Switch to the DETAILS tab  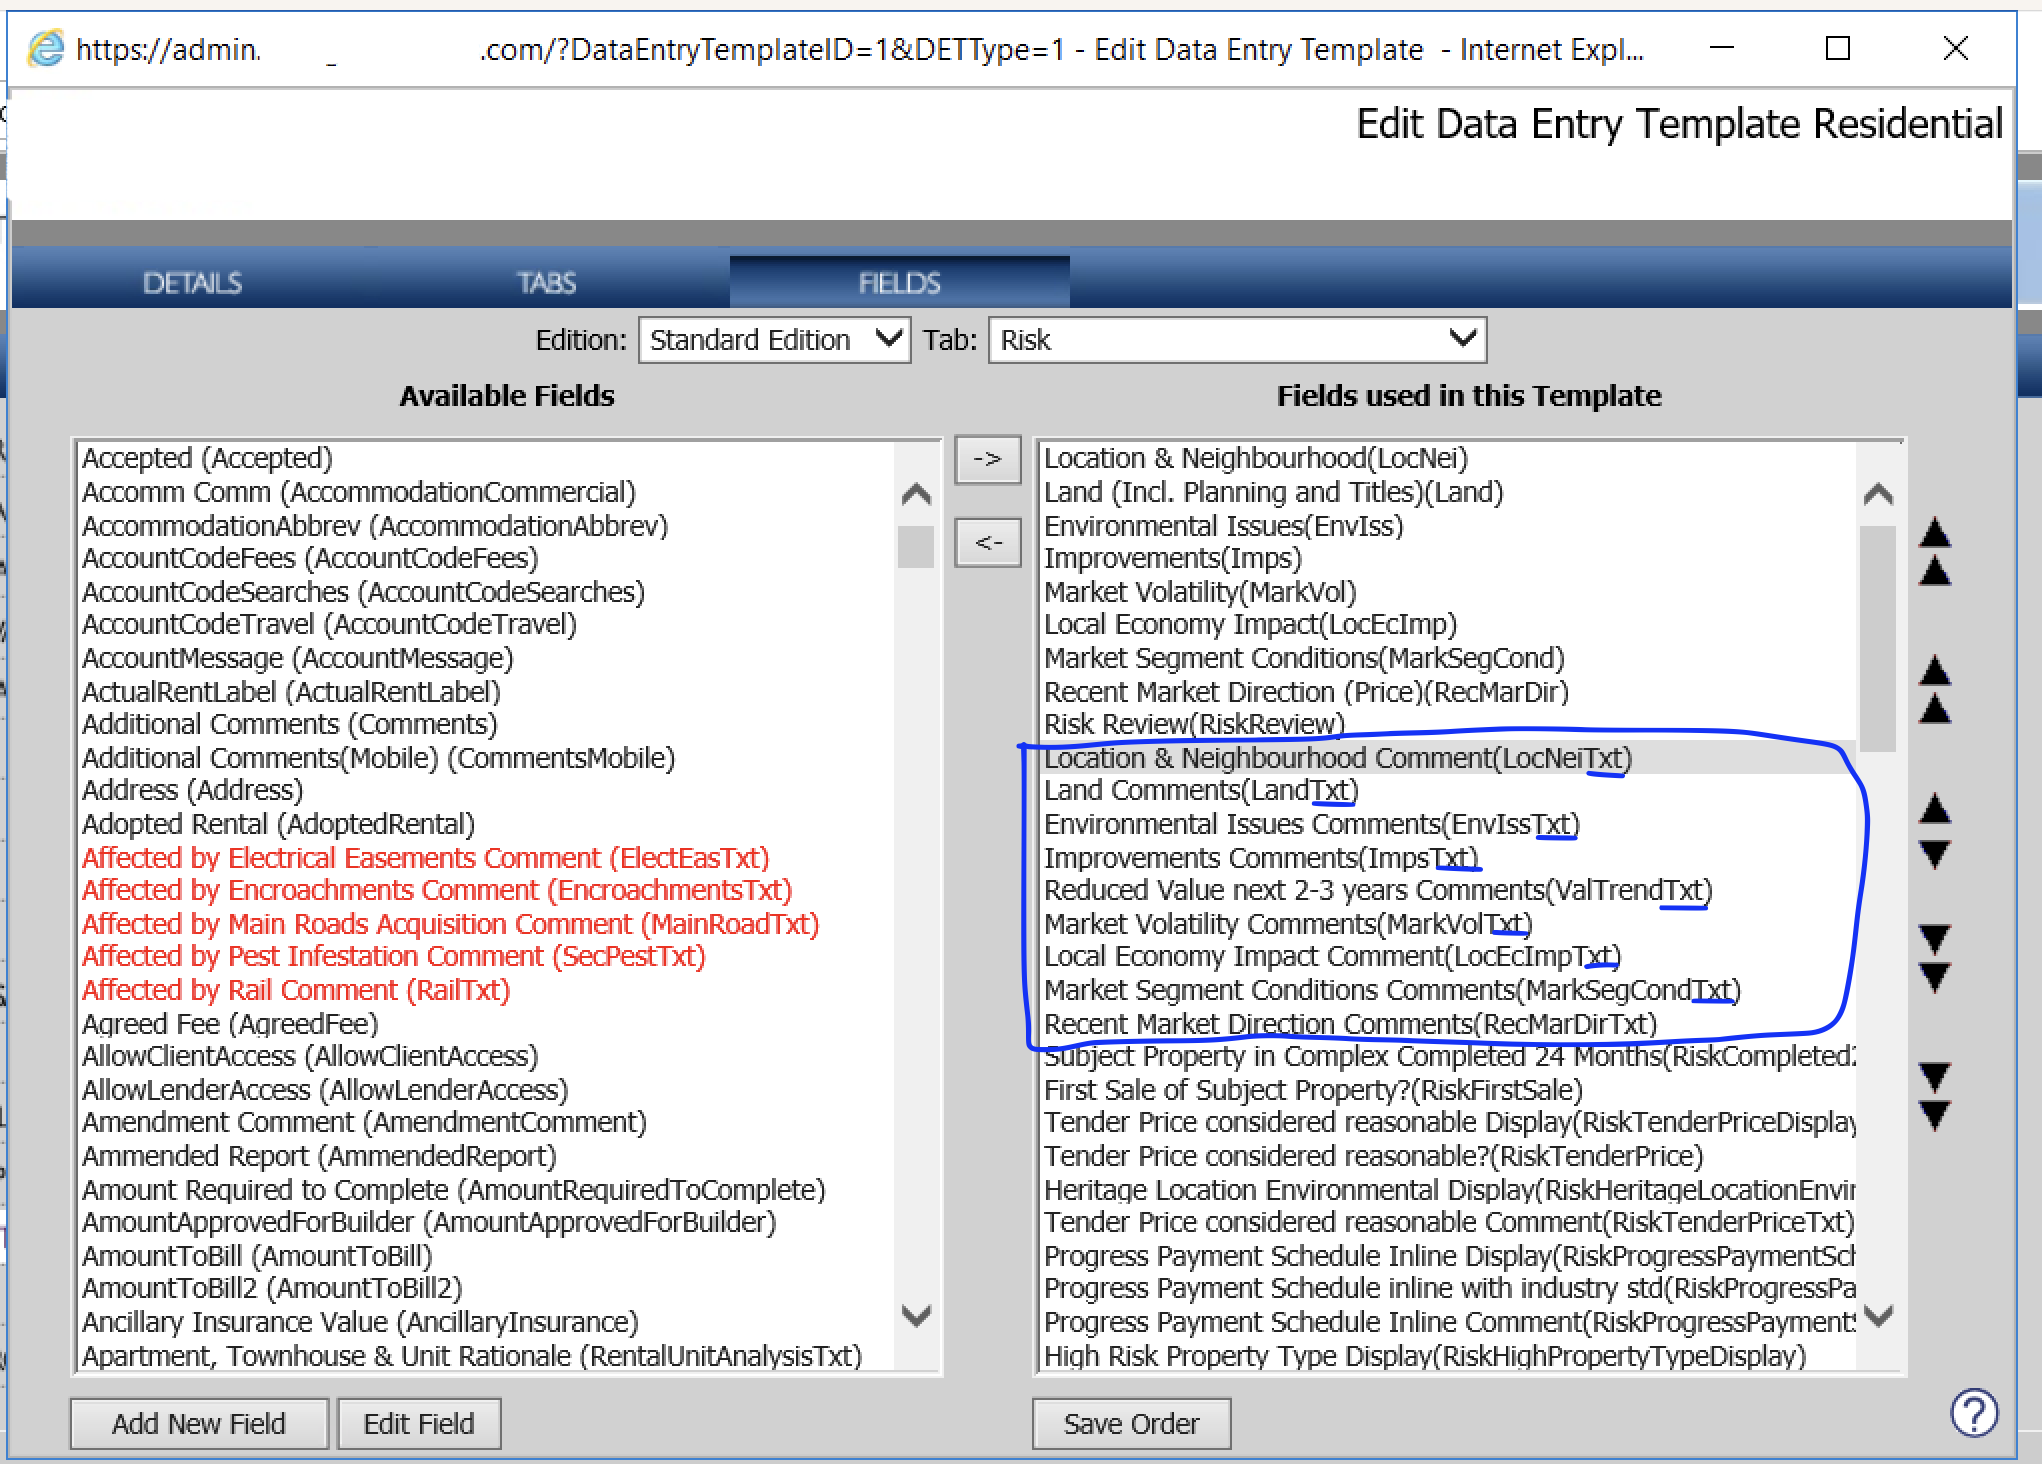(192, 283)
